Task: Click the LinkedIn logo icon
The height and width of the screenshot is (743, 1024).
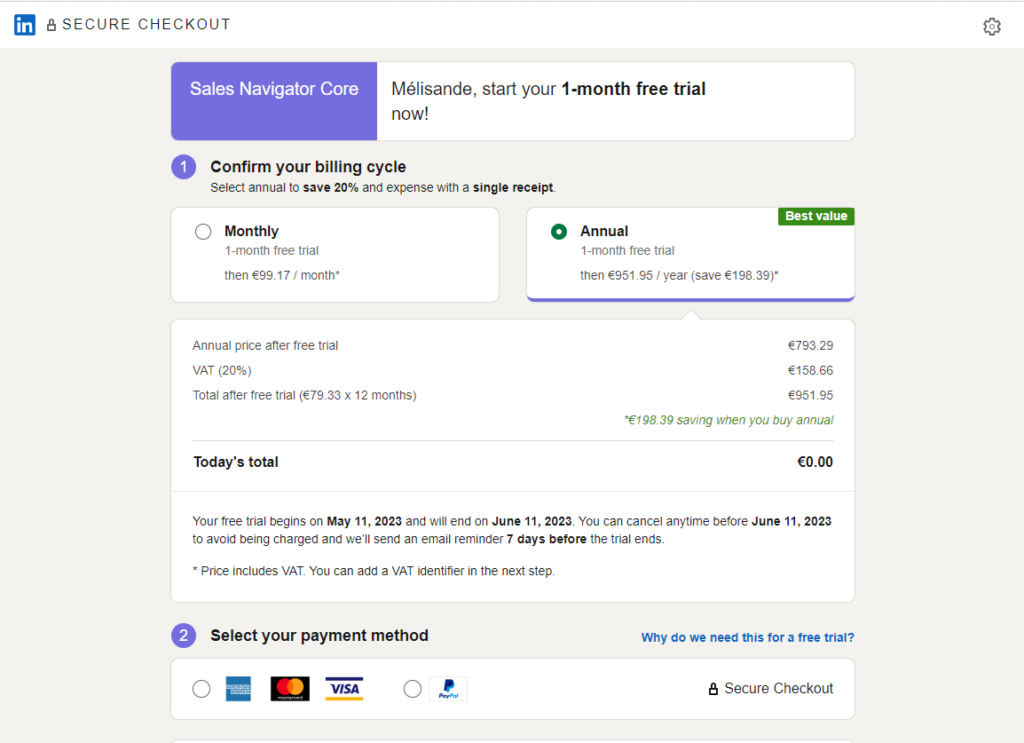Action: (25, 25)
